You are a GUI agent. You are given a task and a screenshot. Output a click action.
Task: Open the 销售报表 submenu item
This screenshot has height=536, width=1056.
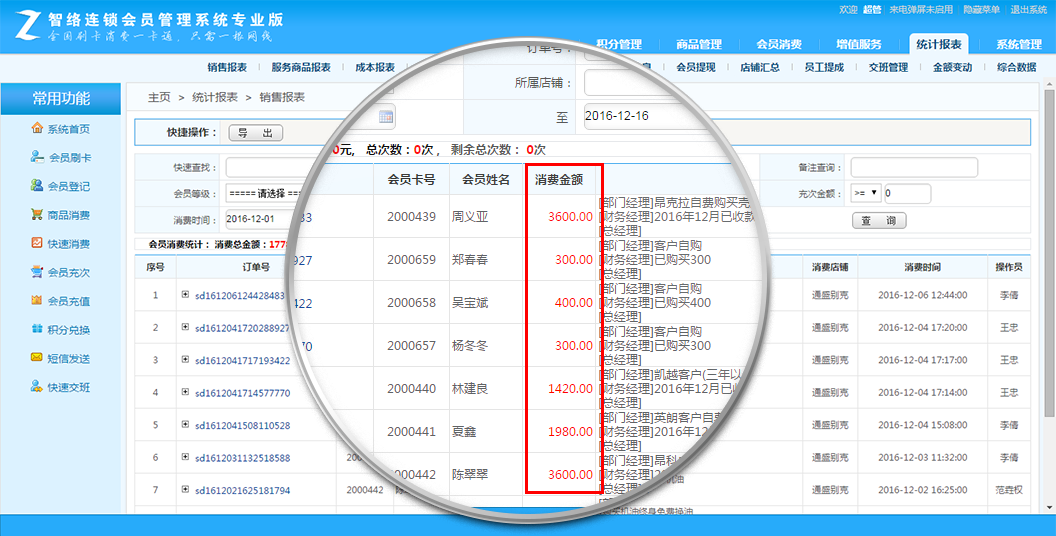tap(227, 67)
